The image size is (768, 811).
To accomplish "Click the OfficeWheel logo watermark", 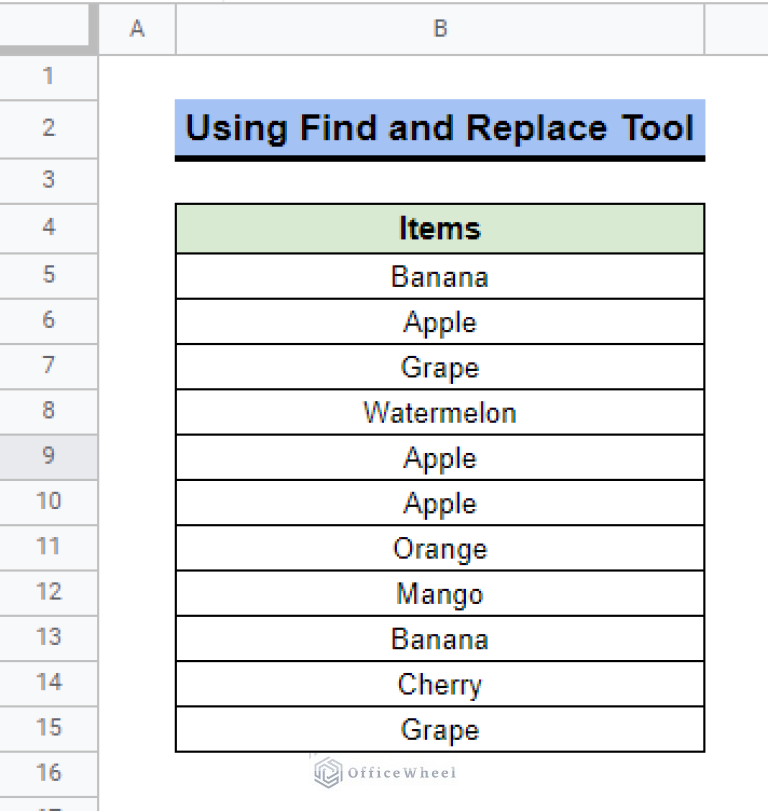I will pyautogui.click(x=385, y=772).
